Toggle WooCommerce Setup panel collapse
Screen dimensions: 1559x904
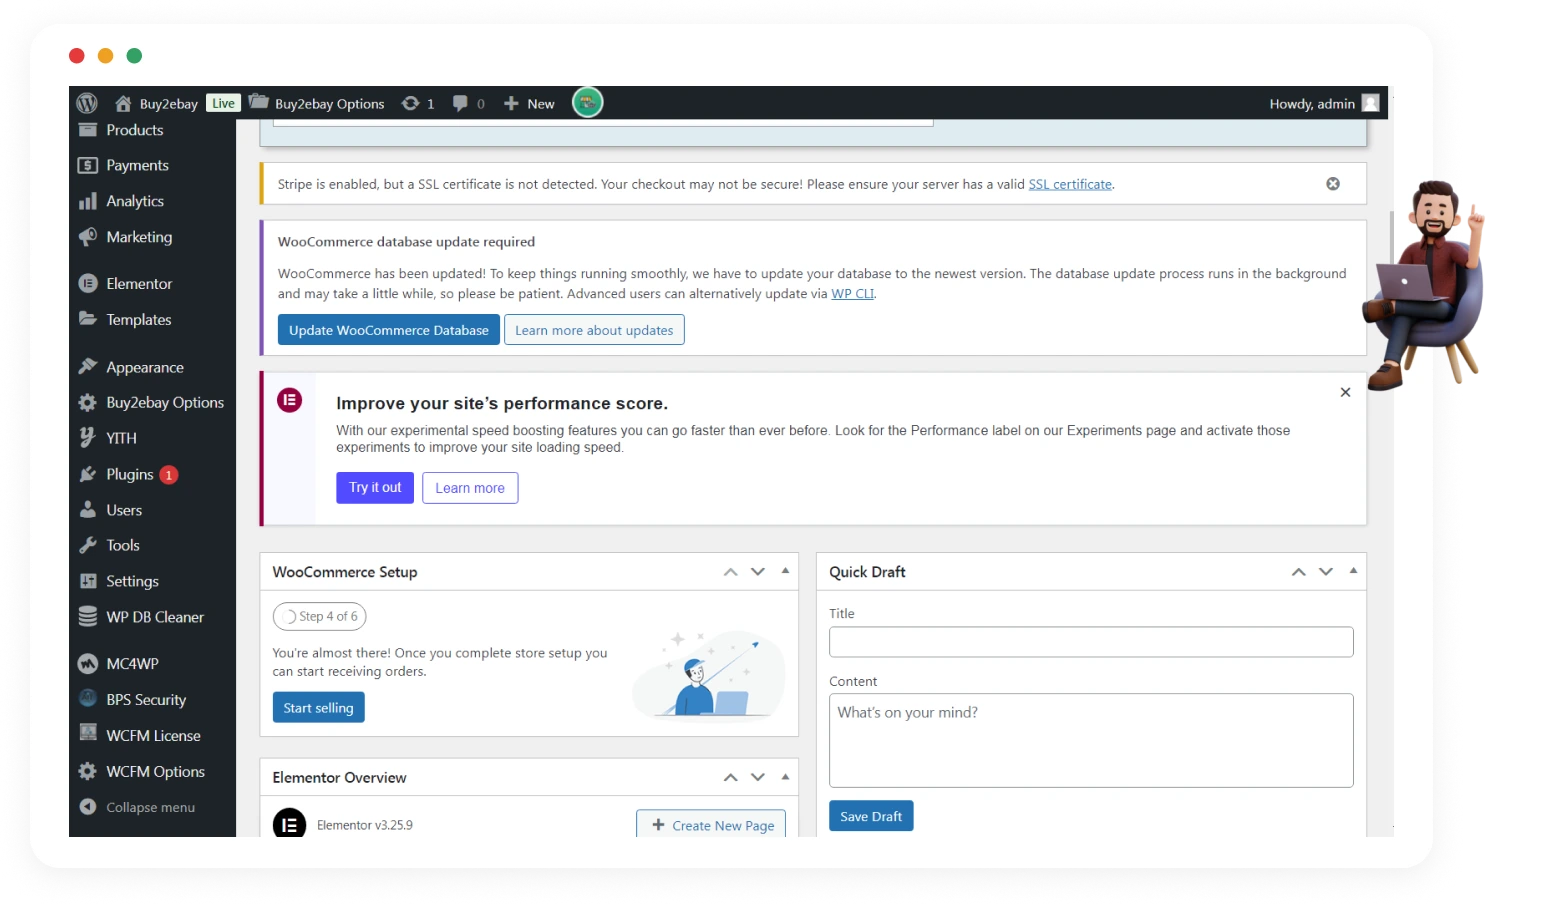pos(785,571)
